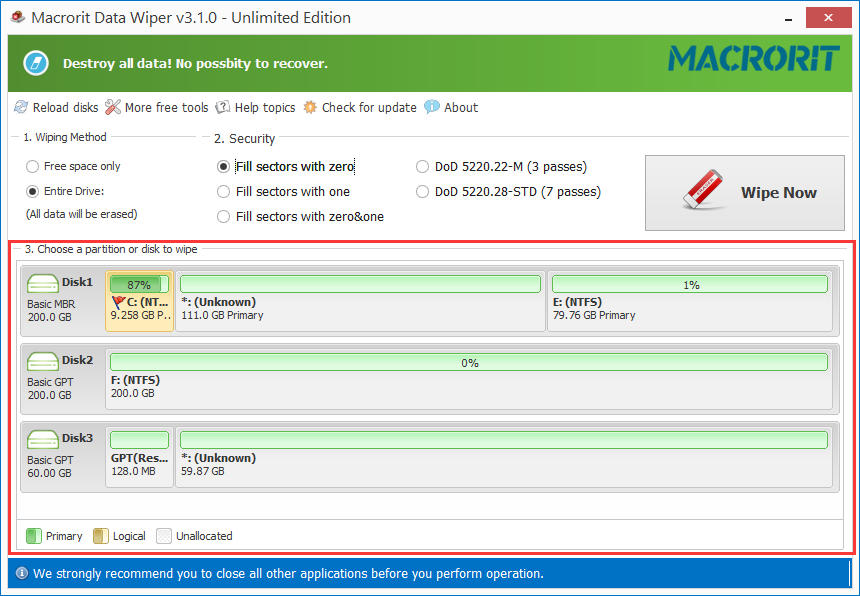The width and height of the screenshot is (860, 596).
Task: Click the Wipe Now button
Action: click(x=744, y=192)
